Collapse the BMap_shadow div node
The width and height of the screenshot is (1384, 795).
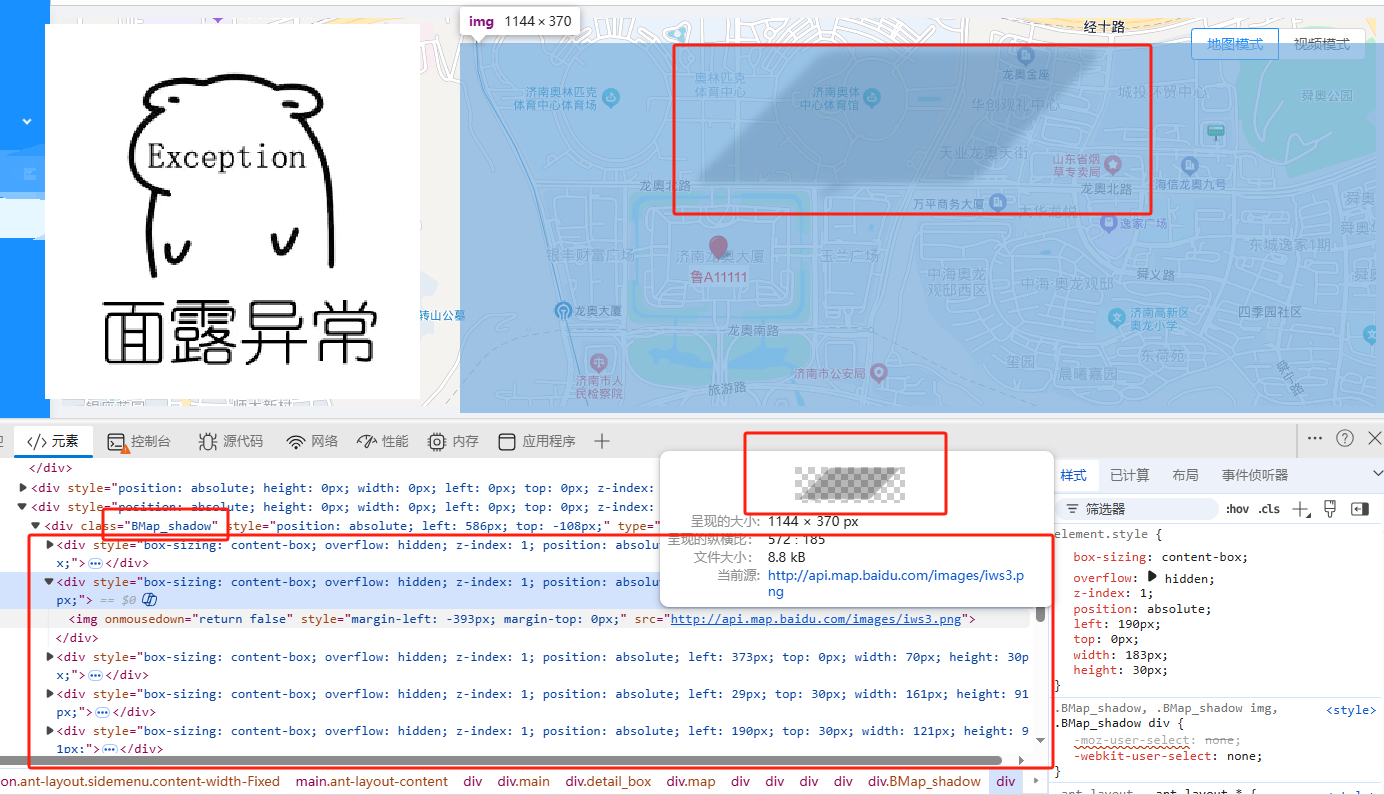click(35, 525)
